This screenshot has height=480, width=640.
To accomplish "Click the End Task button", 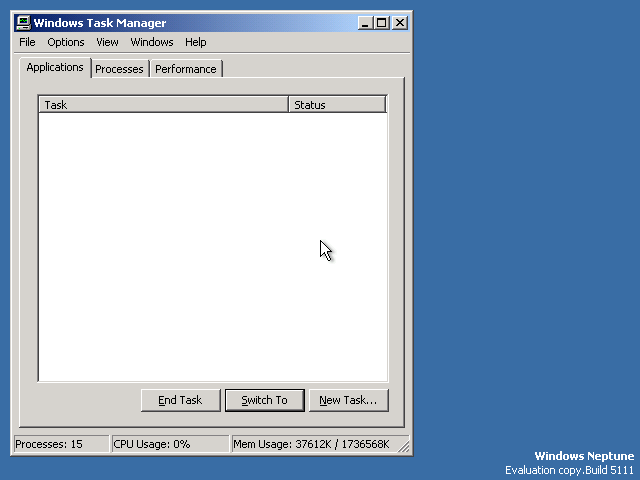I will (x=180, y=400).
